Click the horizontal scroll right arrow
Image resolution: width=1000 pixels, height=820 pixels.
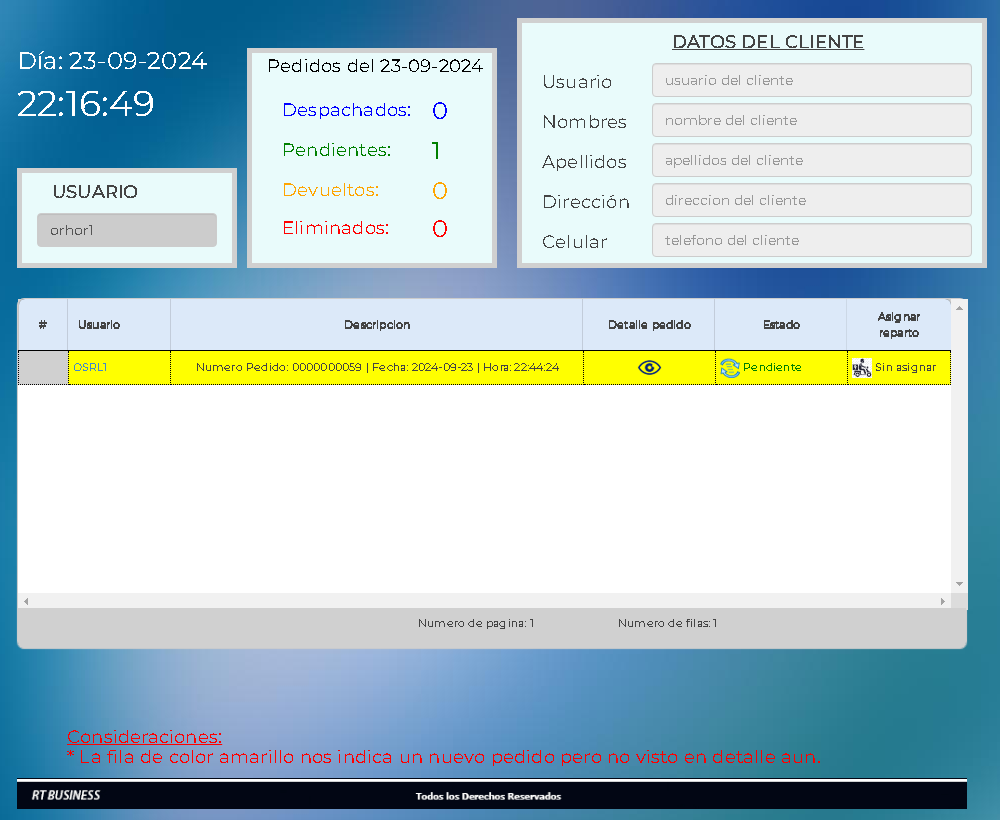942,601
